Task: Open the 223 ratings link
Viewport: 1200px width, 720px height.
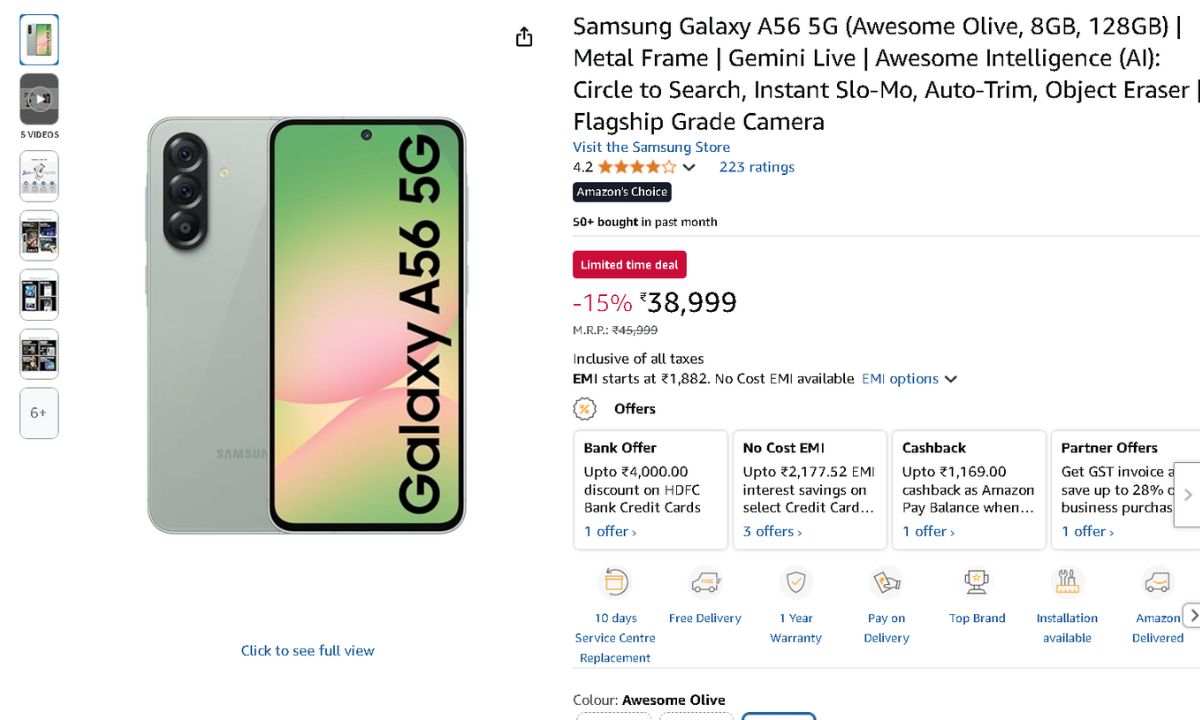Action: [x=756, y=167]
